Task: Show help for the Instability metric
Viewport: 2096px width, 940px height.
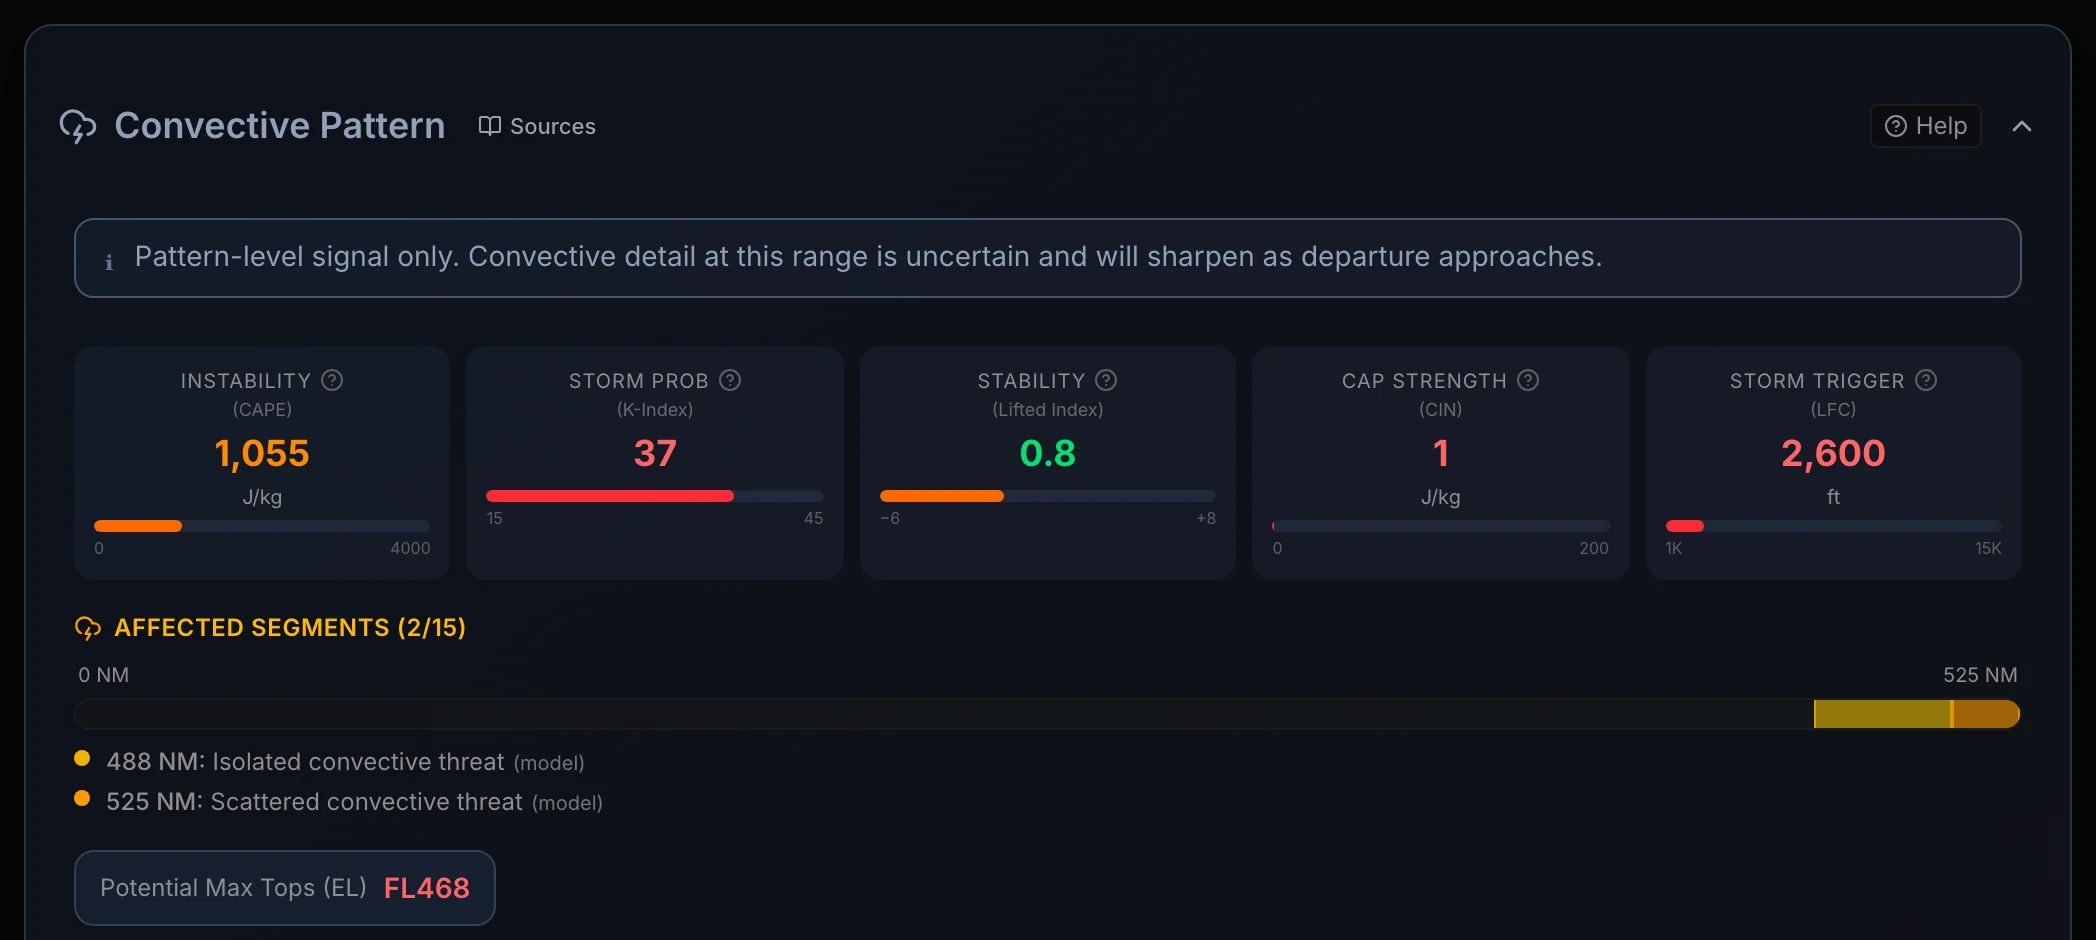Action: point(332,380)
